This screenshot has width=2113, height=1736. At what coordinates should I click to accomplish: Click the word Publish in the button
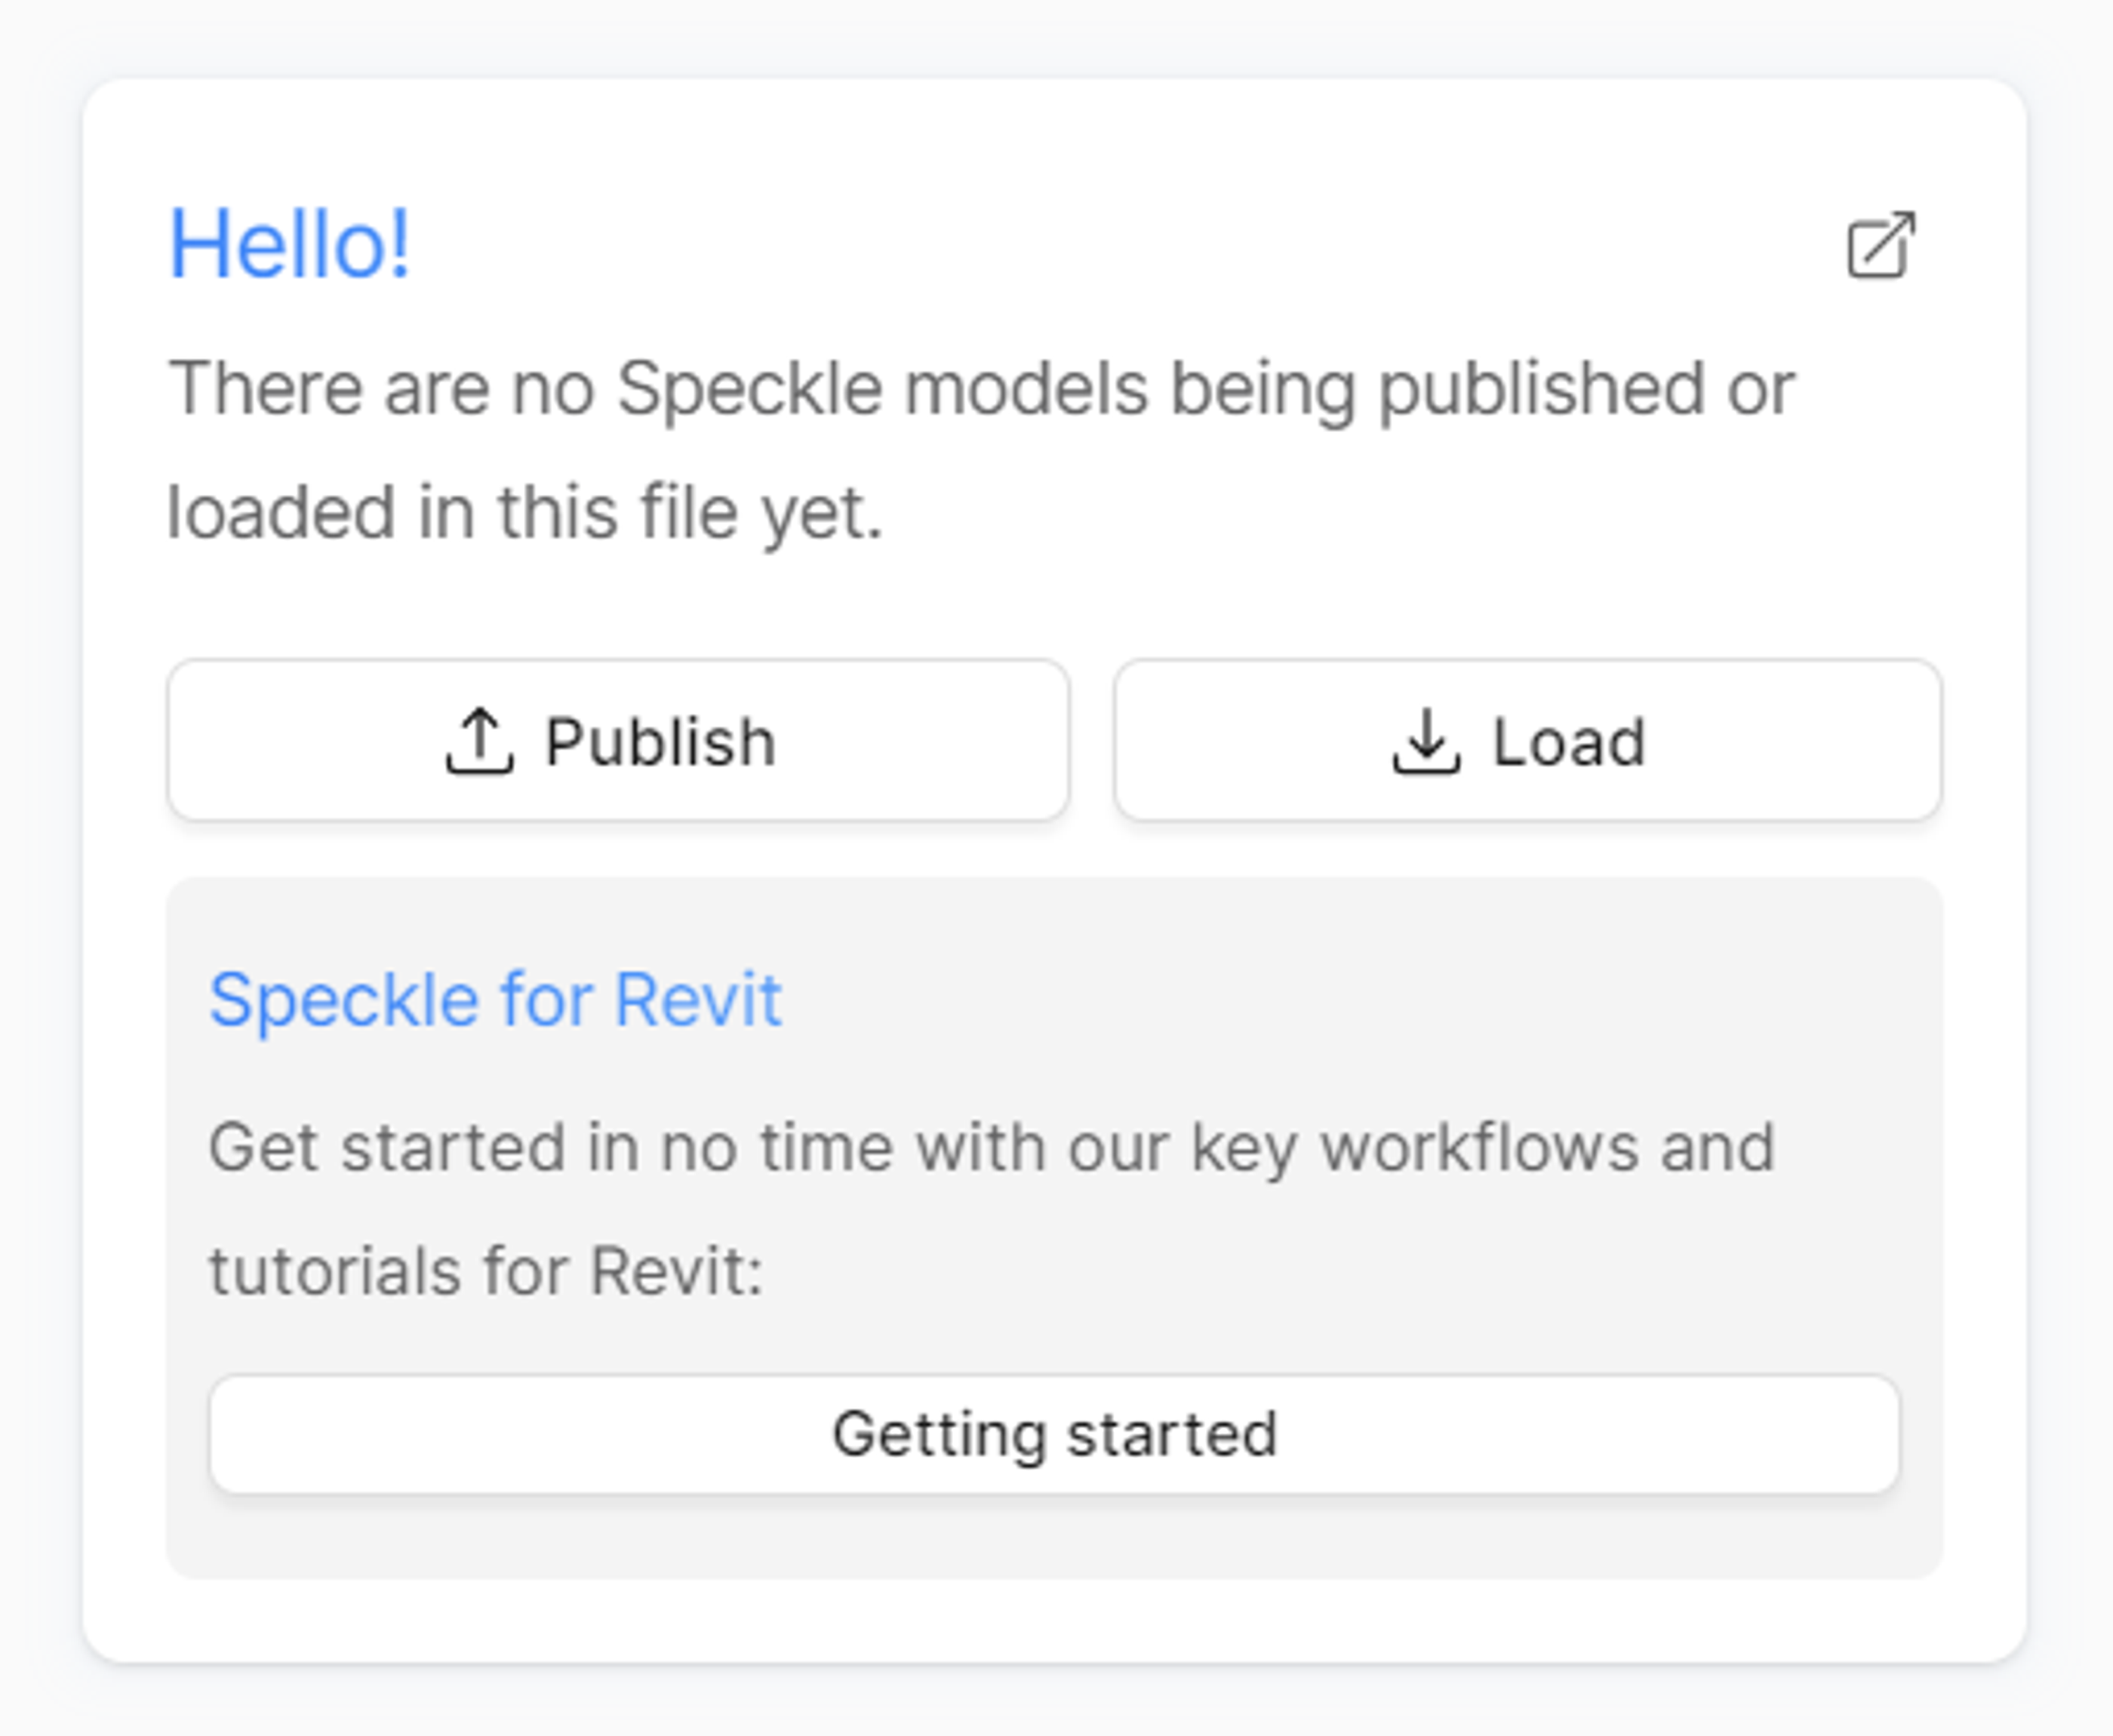pyautogui.click(x=660, y=742)
